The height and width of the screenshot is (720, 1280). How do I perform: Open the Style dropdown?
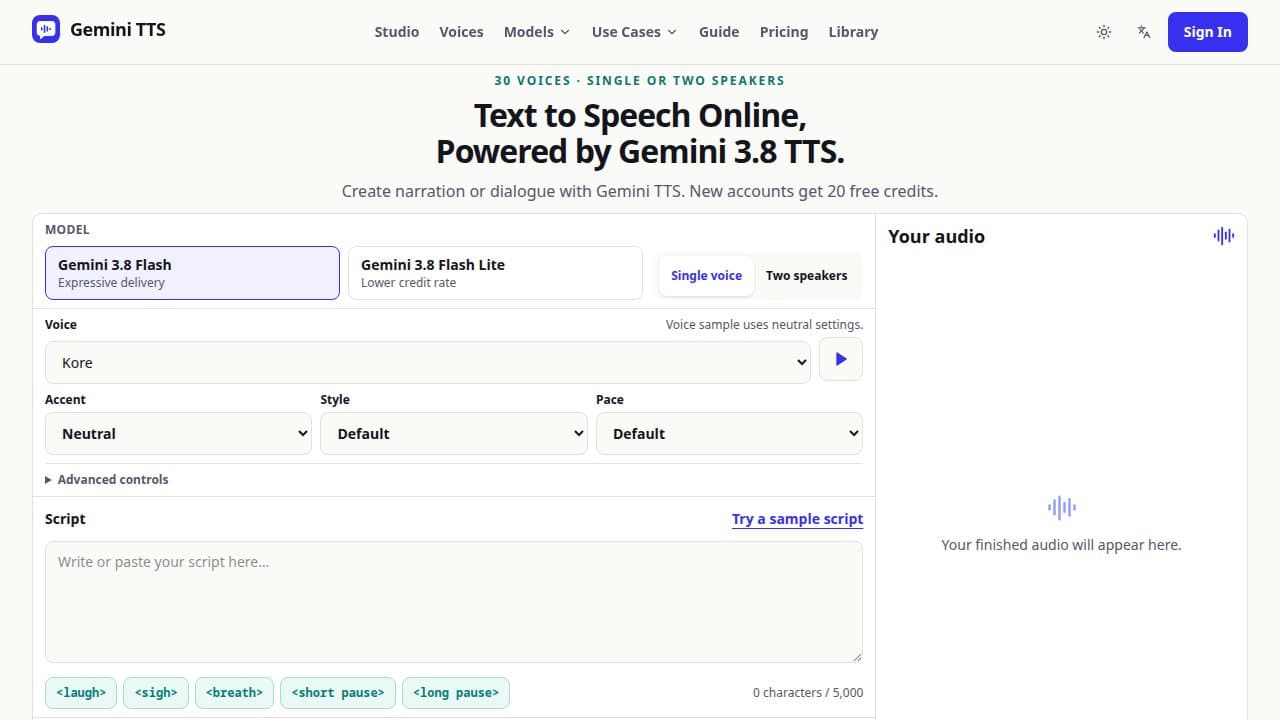(x=454, y=434)
